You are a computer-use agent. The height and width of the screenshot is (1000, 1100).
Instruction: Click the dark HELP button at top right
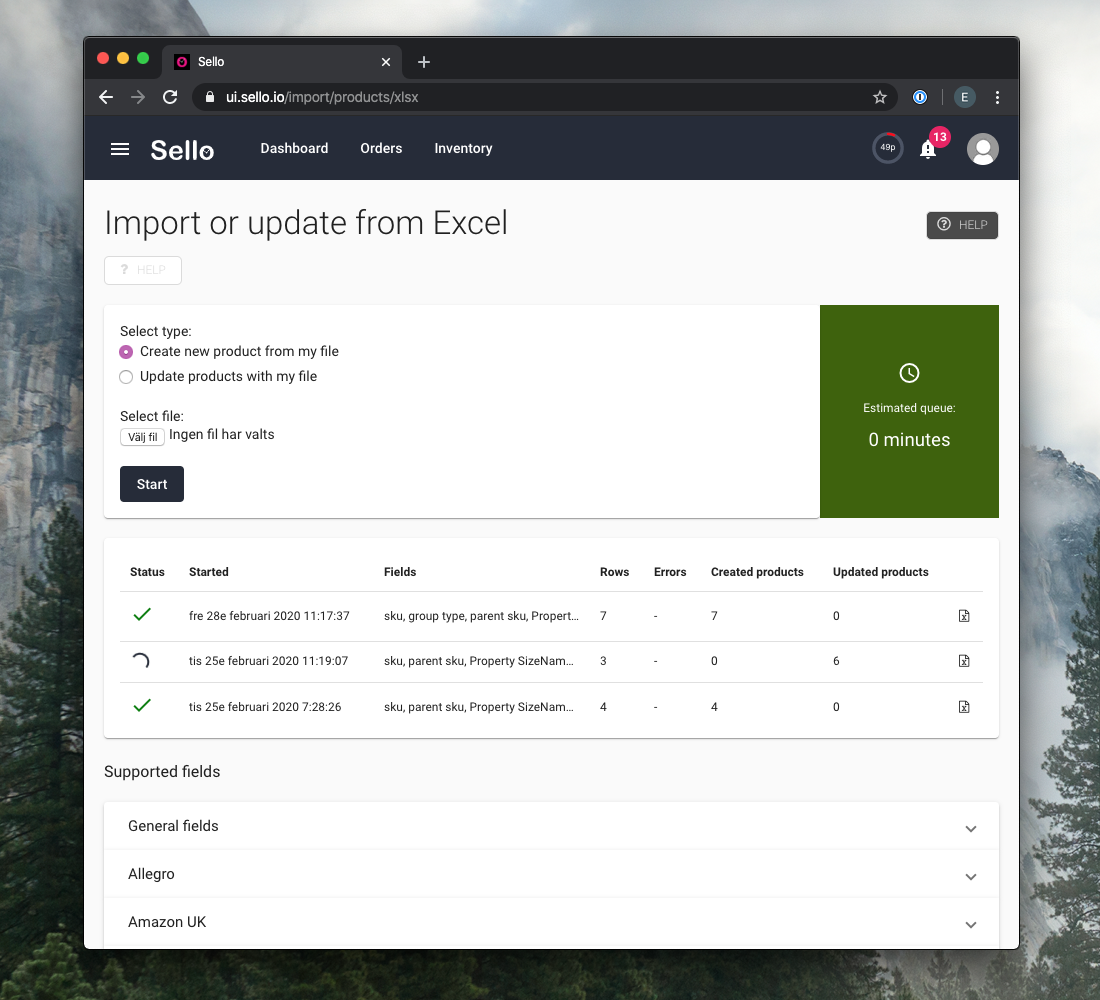pos(962,225)
